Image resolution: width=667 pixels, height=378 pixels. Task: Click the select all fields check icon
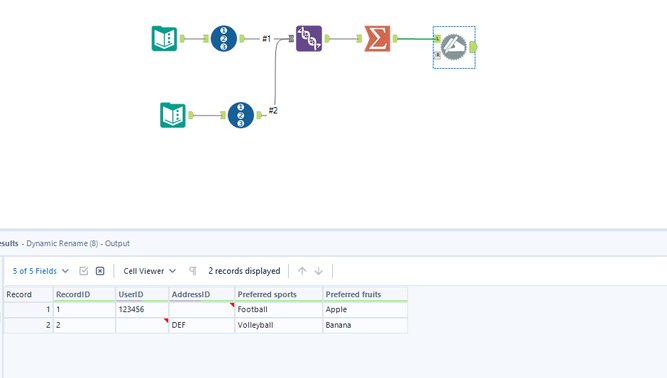pos(84,271)
